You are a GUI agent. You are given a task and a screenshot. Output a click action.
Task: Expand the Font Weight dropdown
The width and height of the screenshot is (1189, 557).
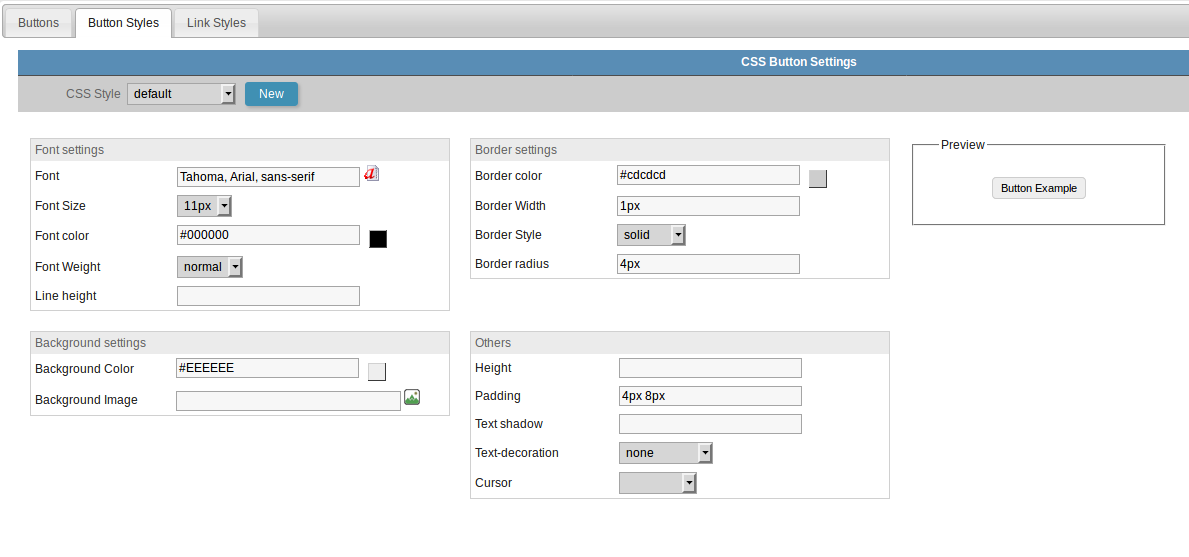coord(210,267)
